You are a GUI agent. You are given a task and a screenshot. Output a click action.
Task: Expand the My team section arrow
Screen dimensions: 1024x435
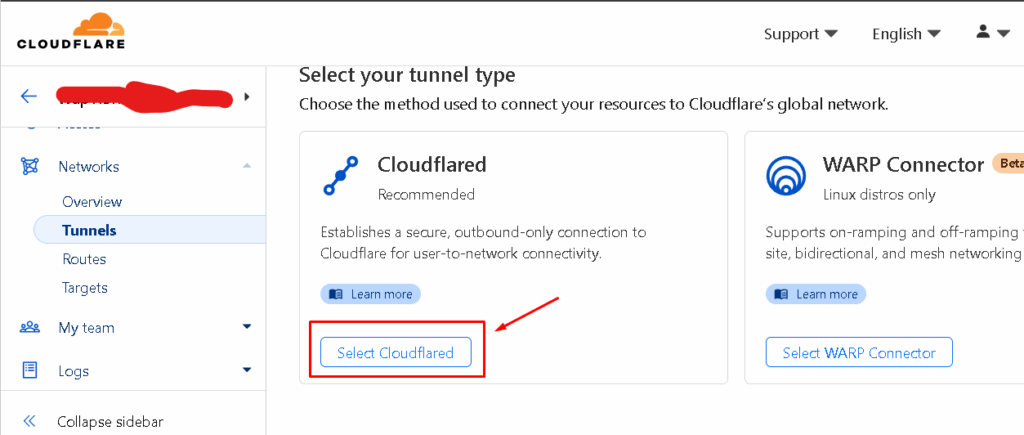click(x=247, y=327)
